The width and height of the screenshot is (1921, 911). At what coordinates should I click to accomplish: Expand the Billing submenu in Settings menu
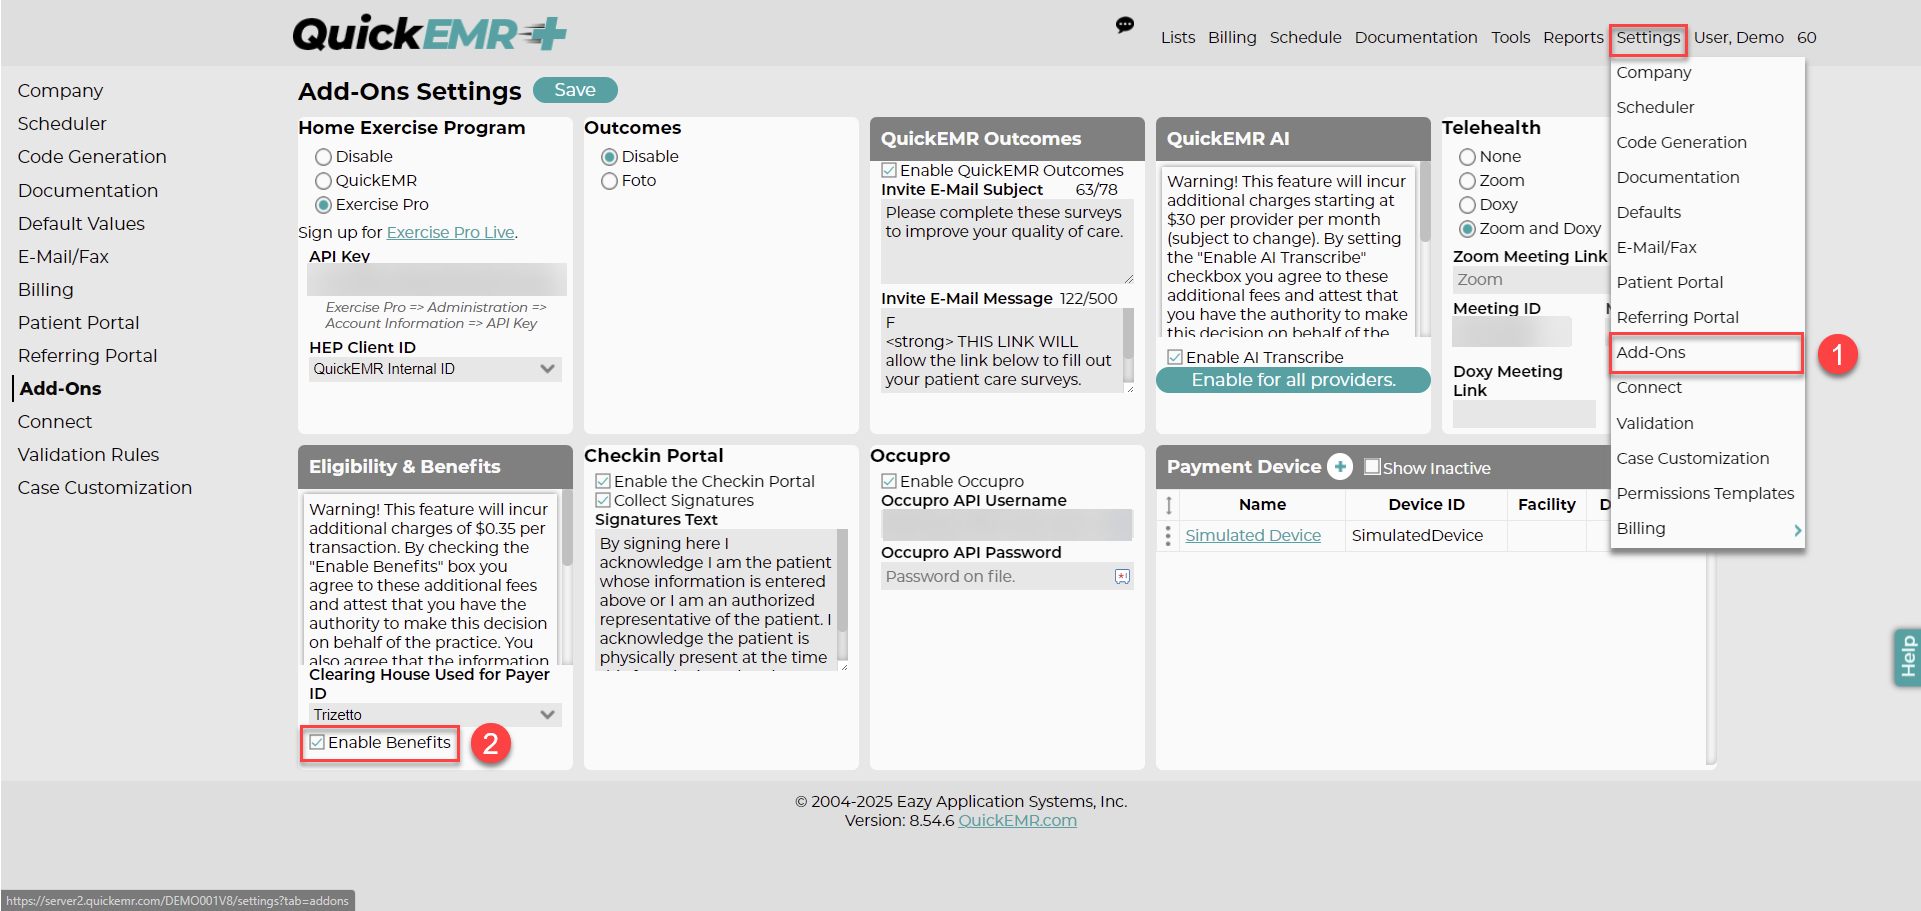(x=1708, y=529)
